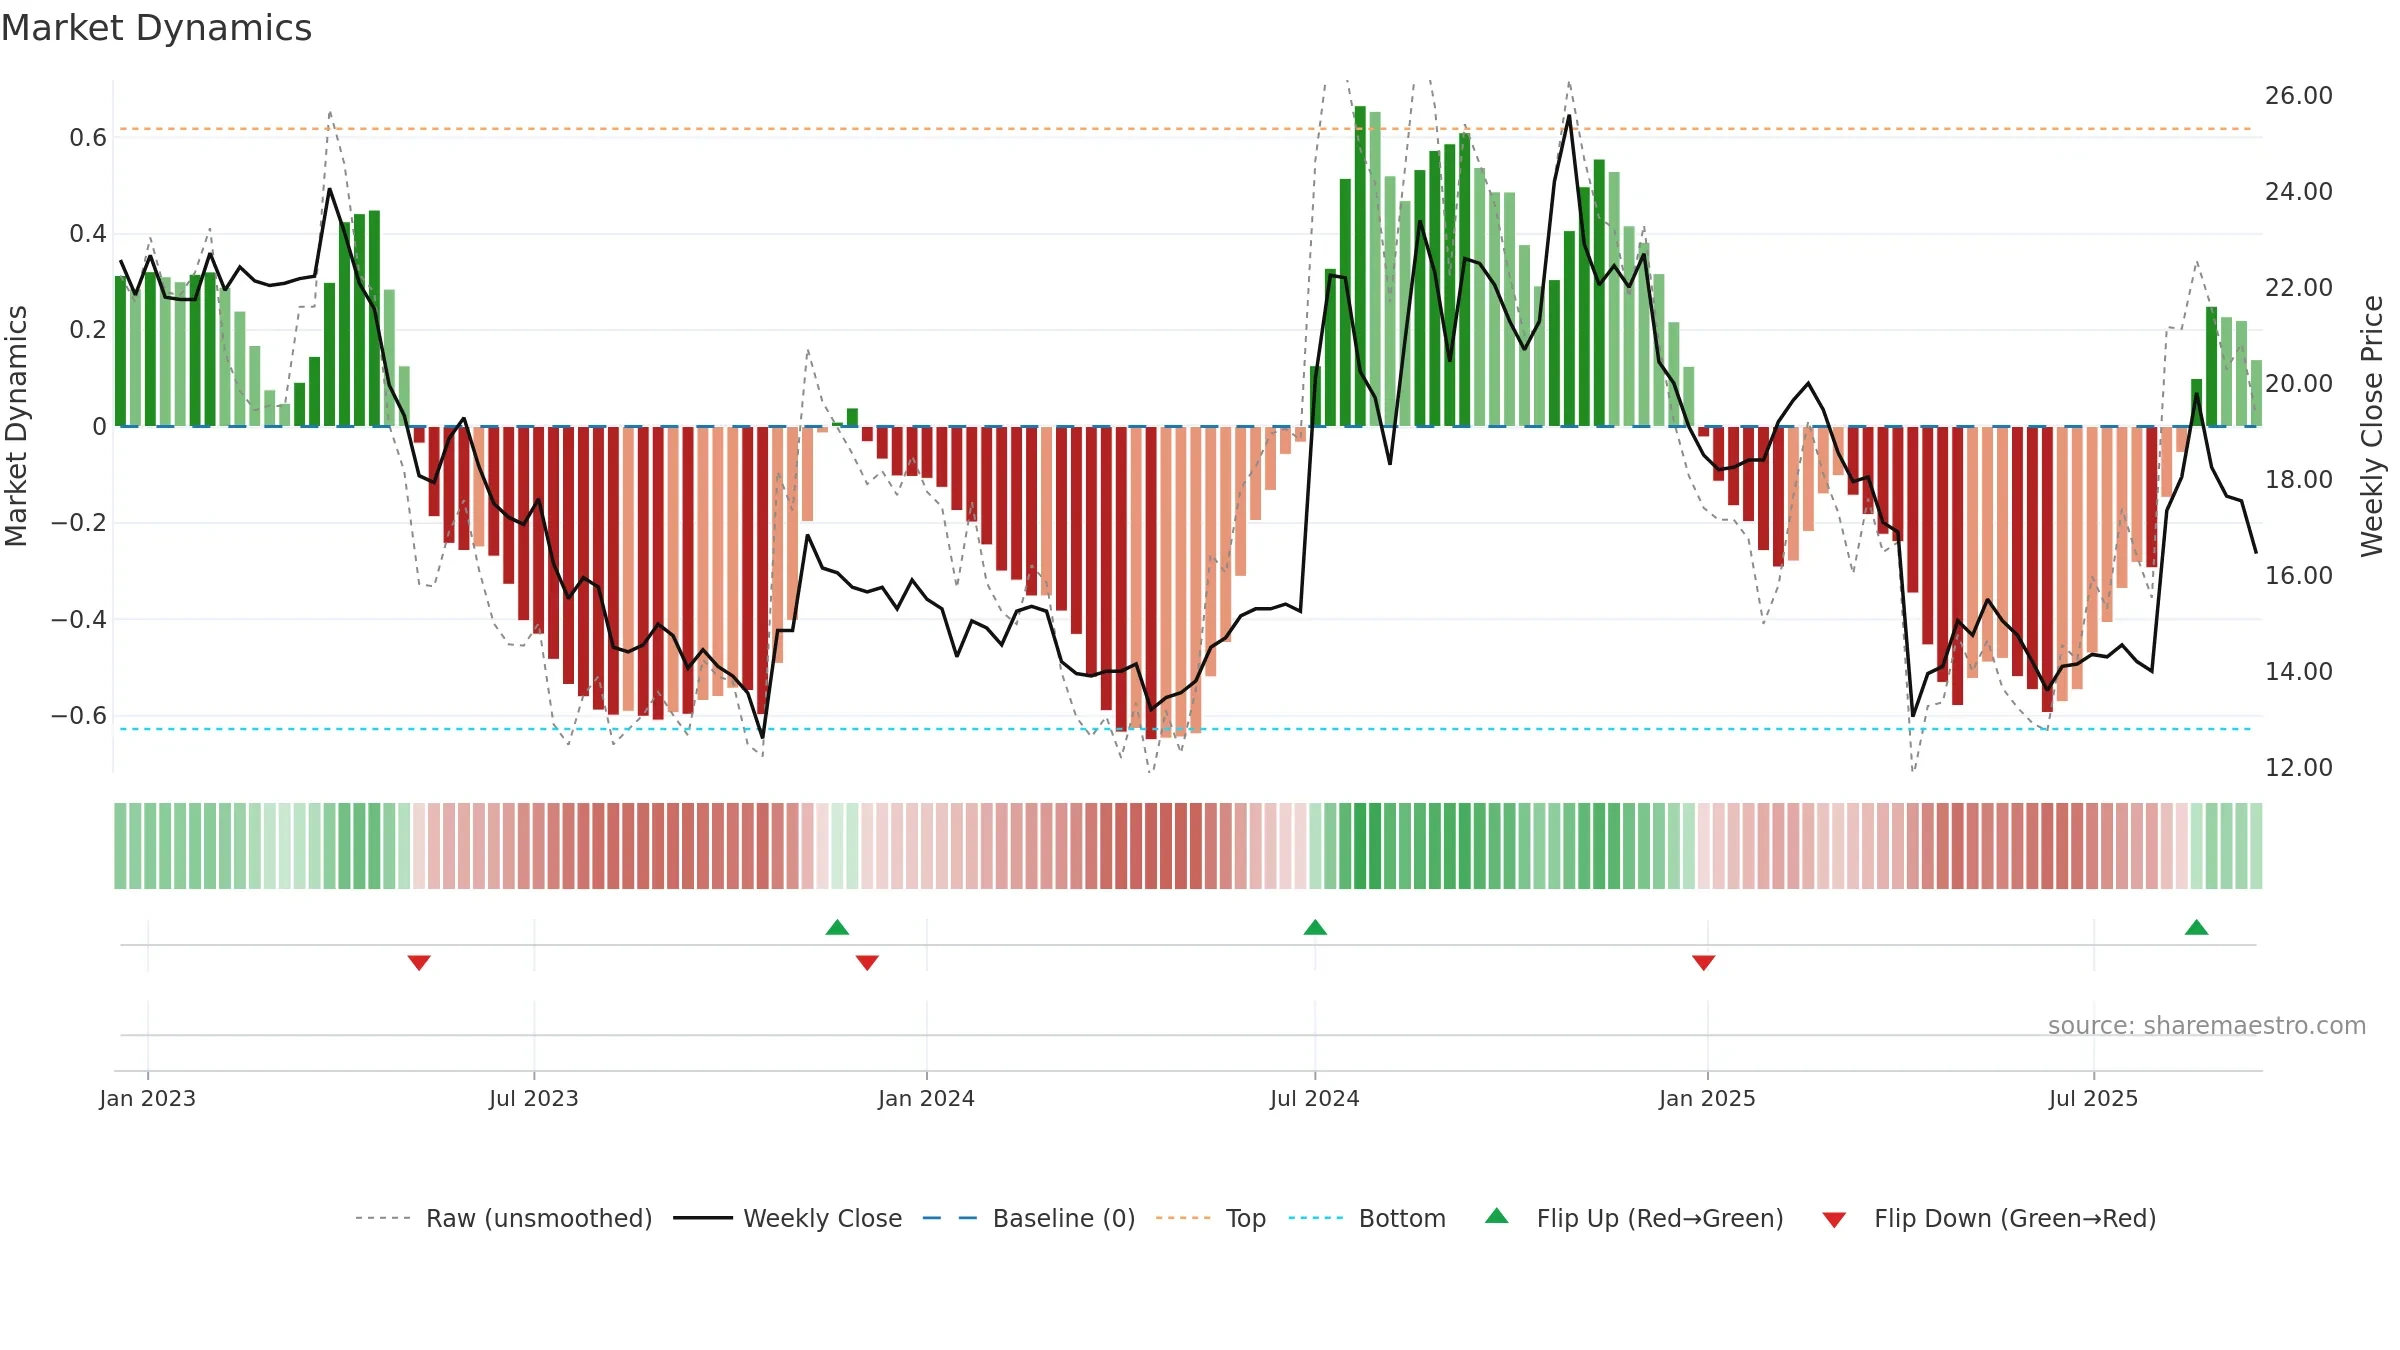This screenshot has width=2400, height=1350.
Task: Click the green Flip Up legend triangle icon
Action: click(x=1497, y=1216)
